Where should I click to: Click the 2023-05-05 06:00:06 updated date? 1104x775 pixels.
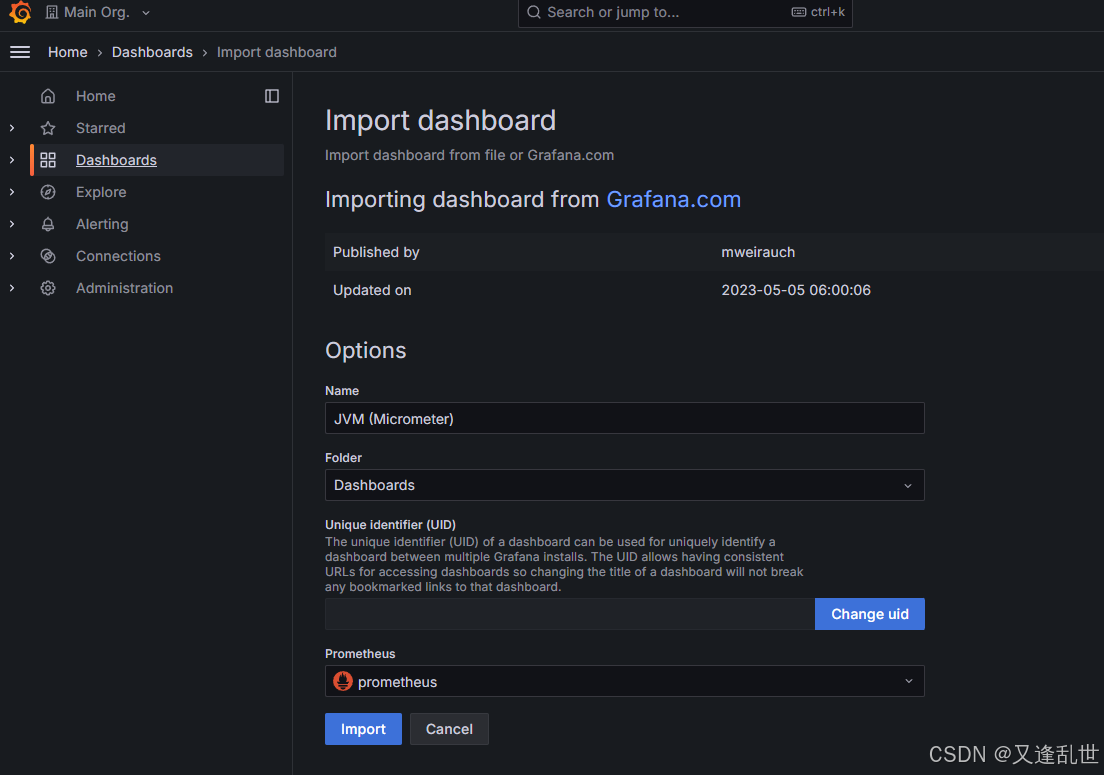click(x=796, y=290)
